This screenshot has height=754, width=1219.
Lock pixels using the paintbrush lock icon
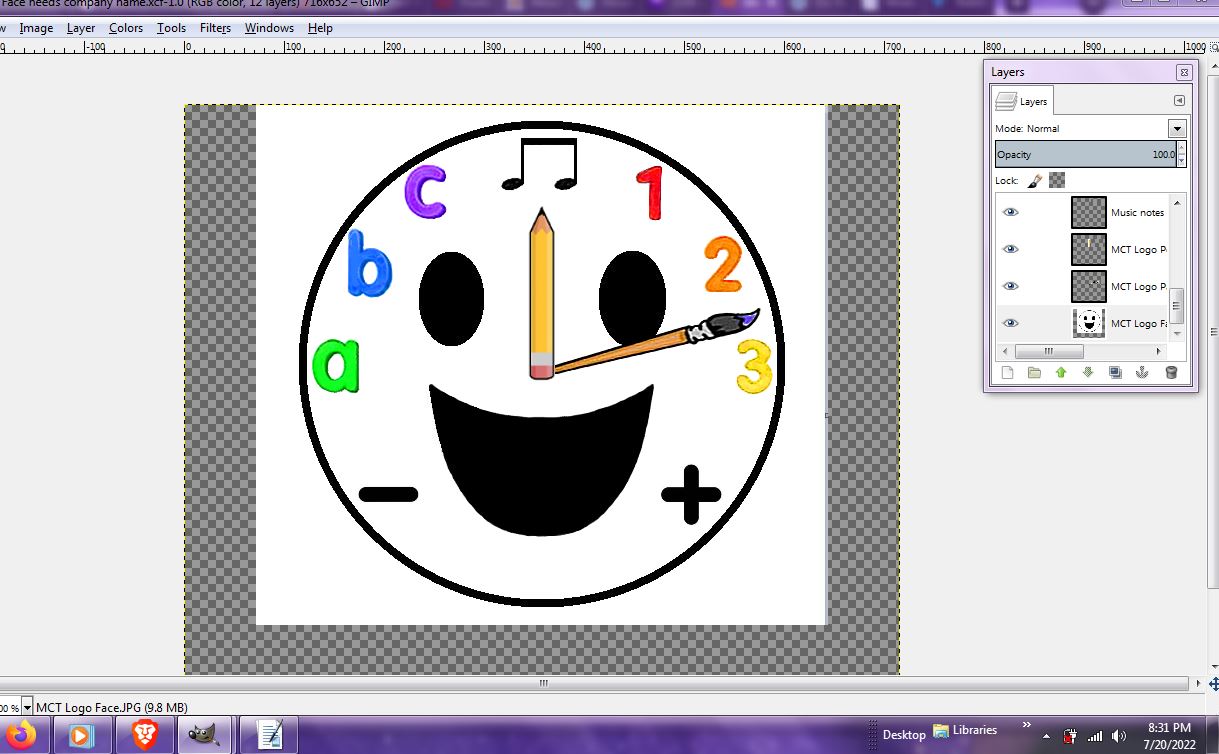[x=1035, y=181]
